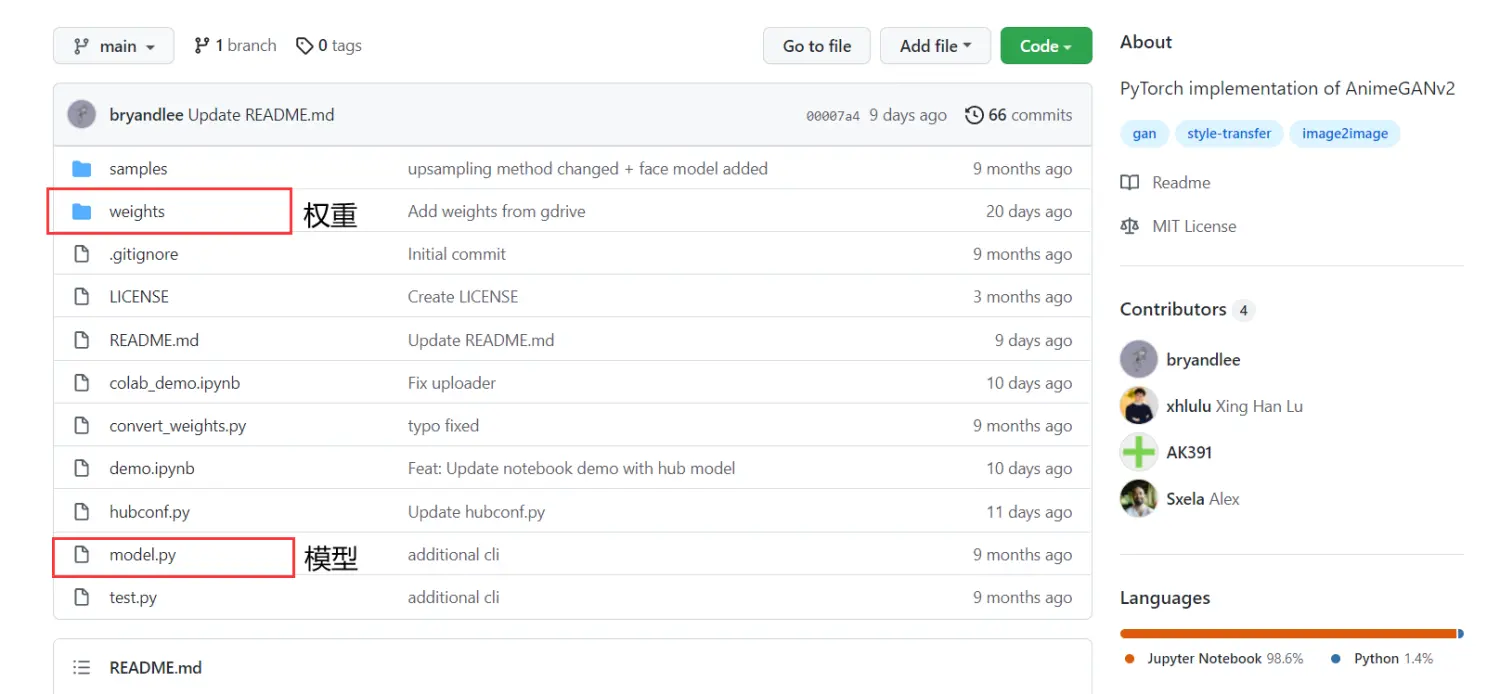Screen dimensions: 1500x694
Task: Open commit hash 00007a4
Action: click(x=832, y=116)
